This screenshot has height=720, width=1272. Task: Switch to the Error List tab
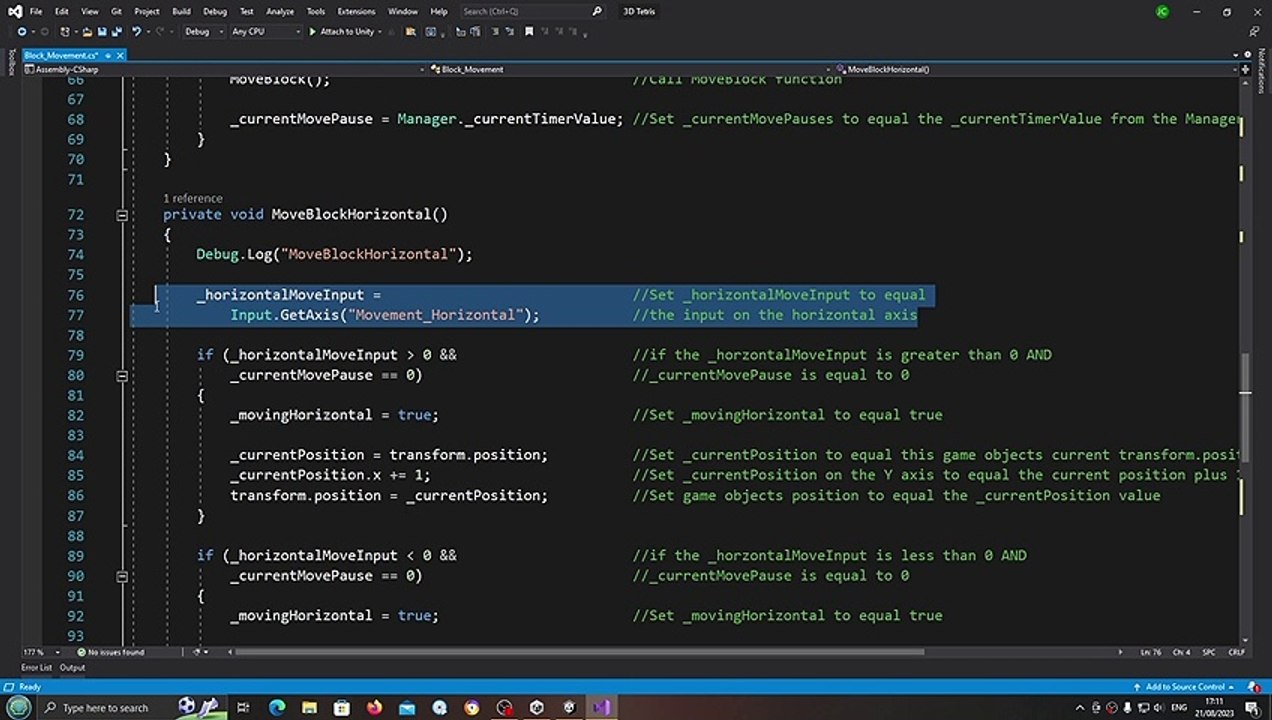point(36,667)
